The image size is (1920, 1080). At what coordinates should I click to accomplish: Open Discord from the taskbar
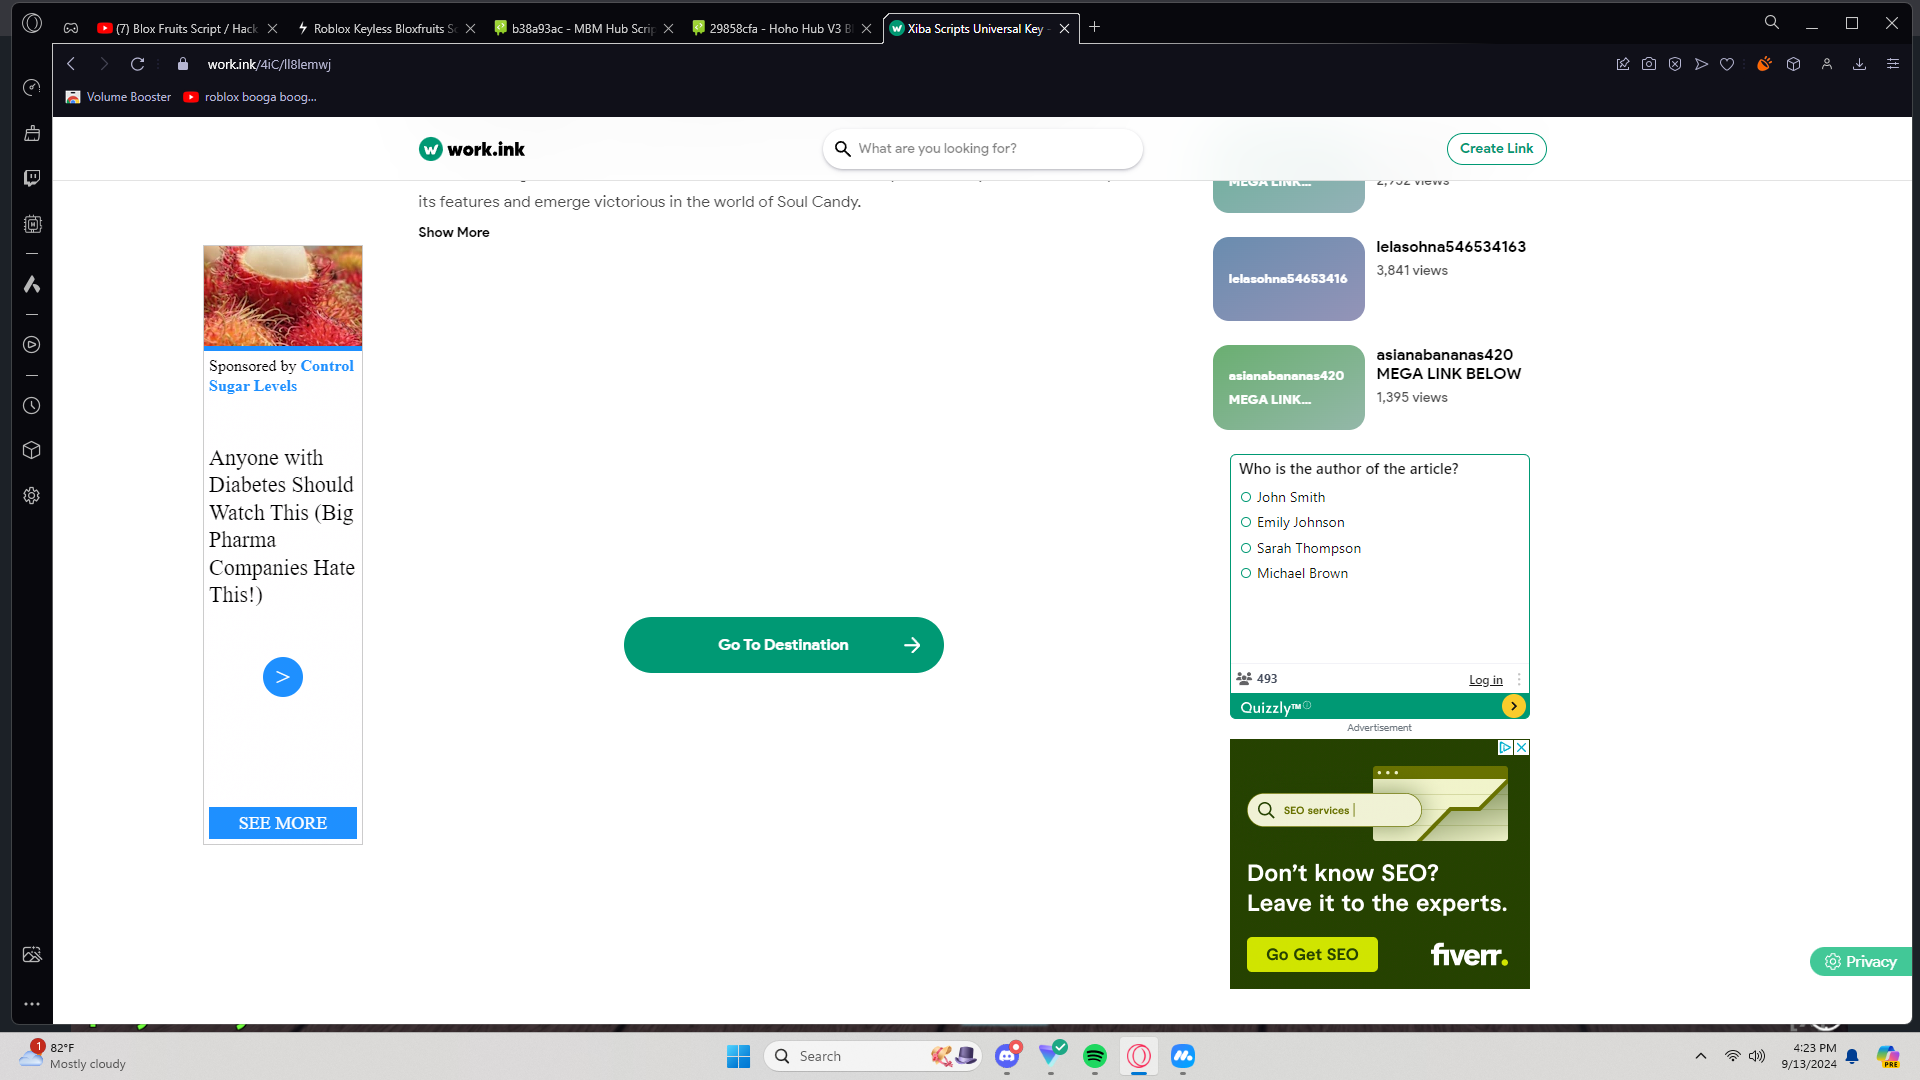pos(1007,1056)
